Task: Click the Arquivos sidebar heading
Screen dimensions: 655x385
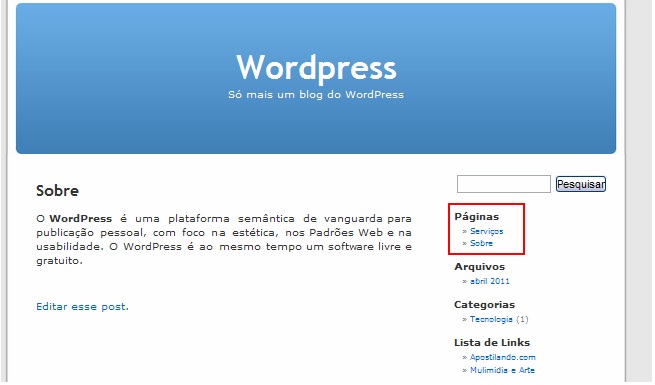Action: pos(480,266)
